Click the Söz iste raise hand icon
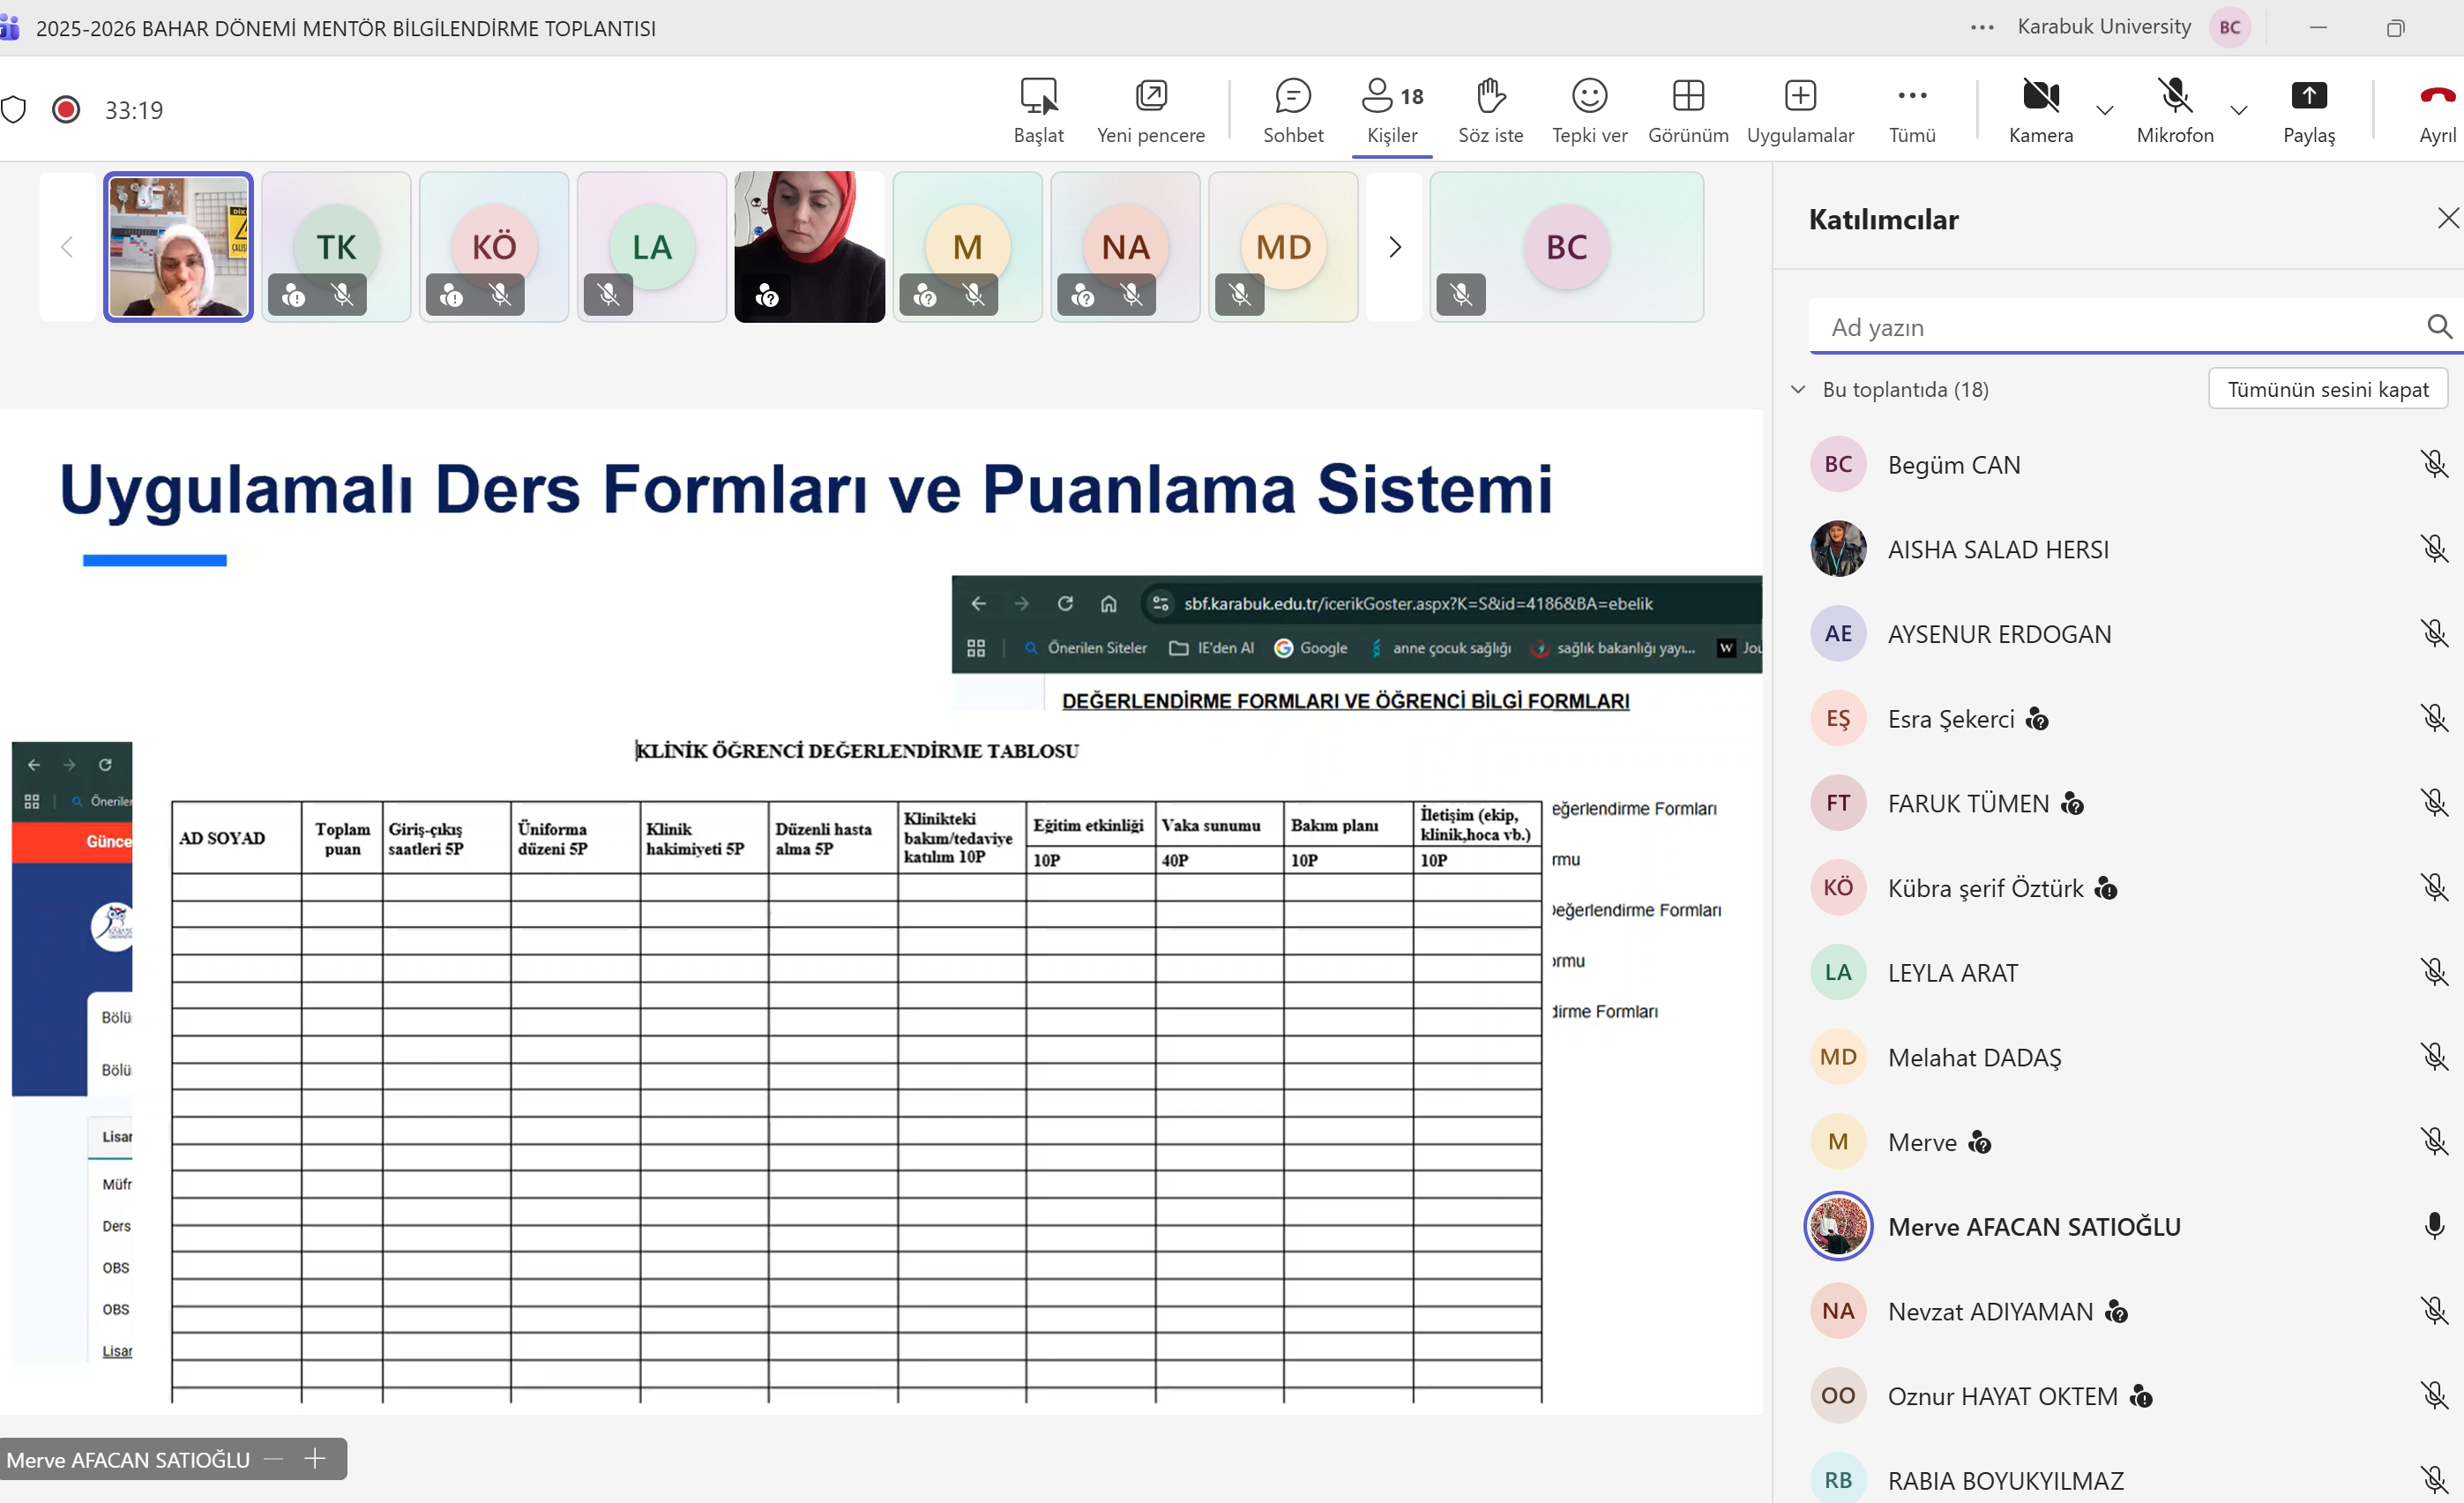Screen dimensions: 2464x1503 (x=1490, y=97)
